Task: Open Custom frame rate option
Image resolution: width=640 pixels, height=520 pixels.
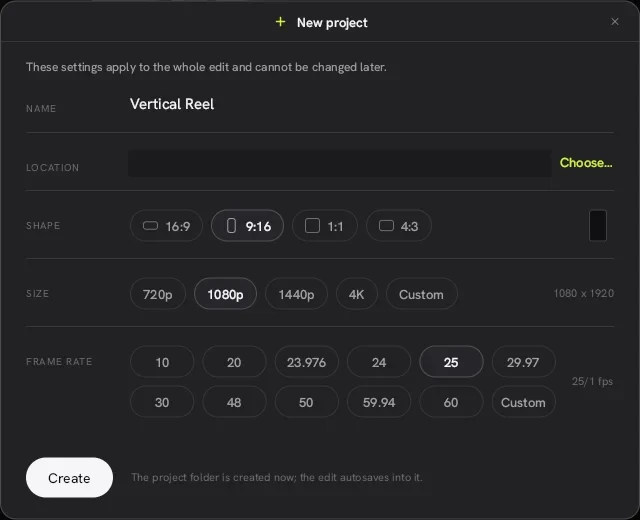Action: [523, 402]
